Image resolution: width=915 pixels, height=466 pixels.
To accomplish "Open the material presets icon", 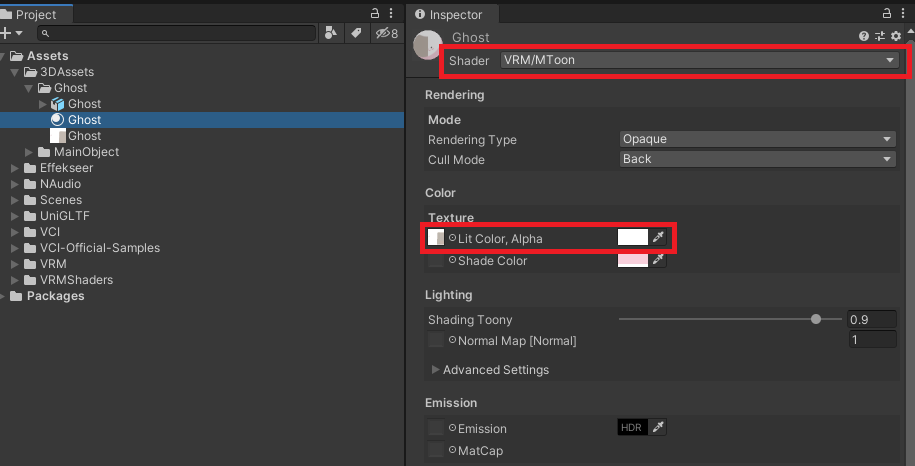I will pos(880,36).
